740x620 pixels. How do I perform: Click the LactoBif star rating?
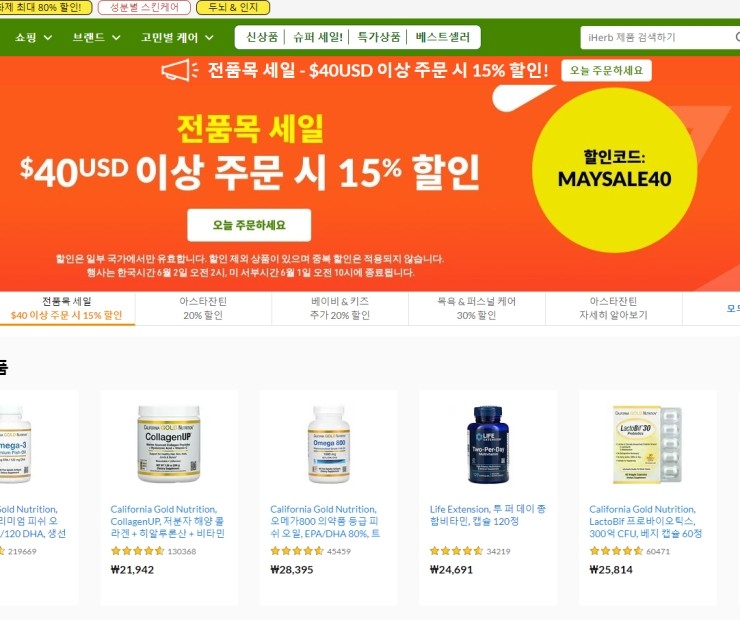coord(616,551)
